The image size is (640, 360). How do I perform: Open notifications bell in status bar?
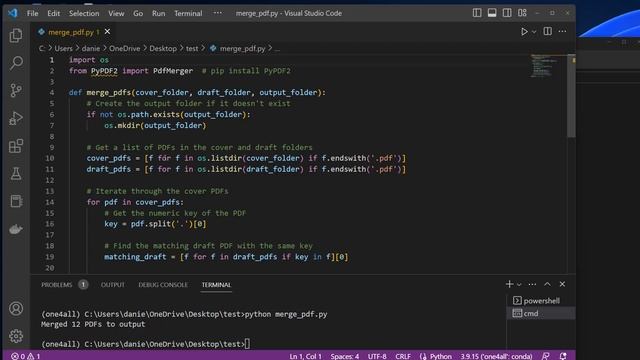click(x=563, y=356)
